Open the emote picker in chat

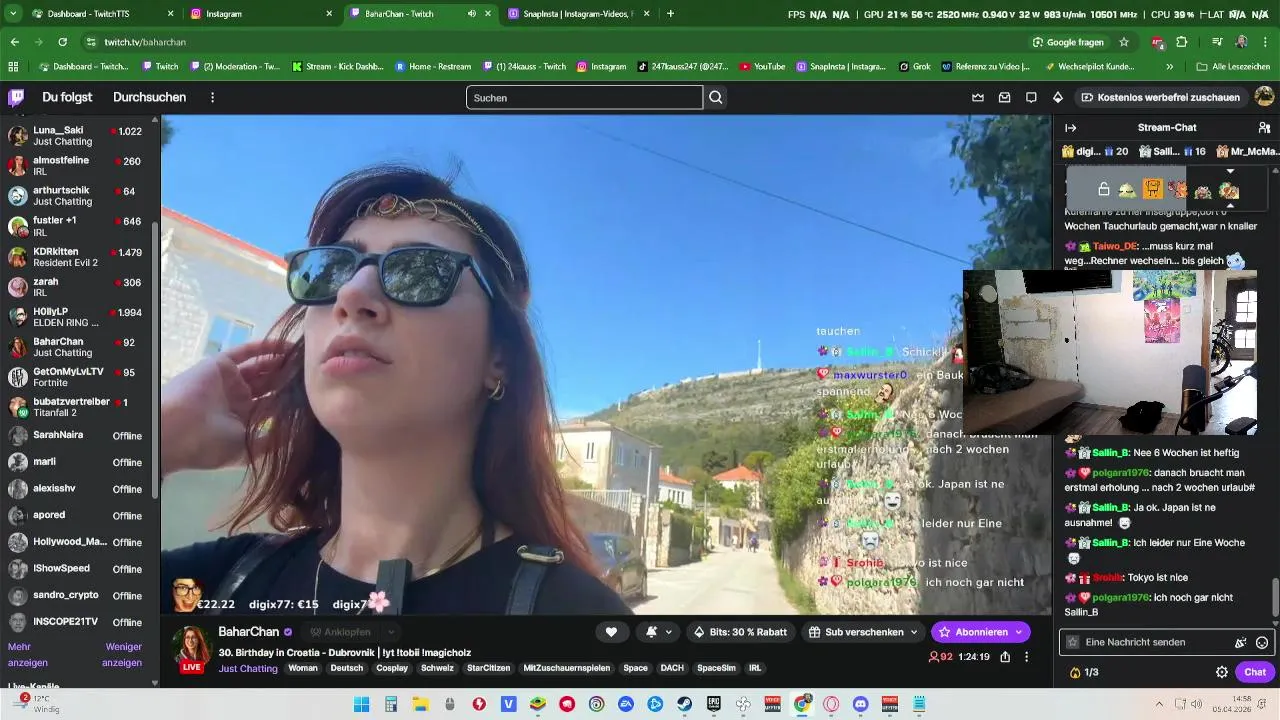tap(1262, 642)
